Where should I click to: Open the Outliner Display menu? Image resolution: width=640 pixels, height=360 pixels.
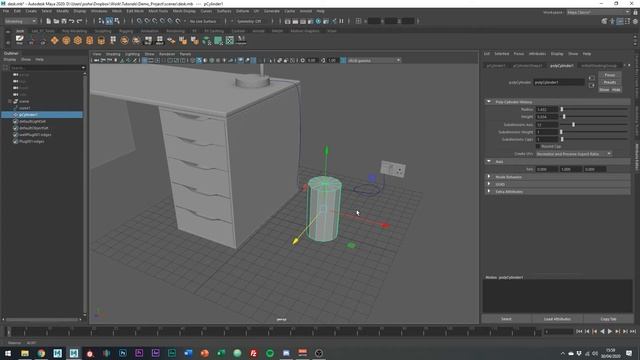coord(10,60)
